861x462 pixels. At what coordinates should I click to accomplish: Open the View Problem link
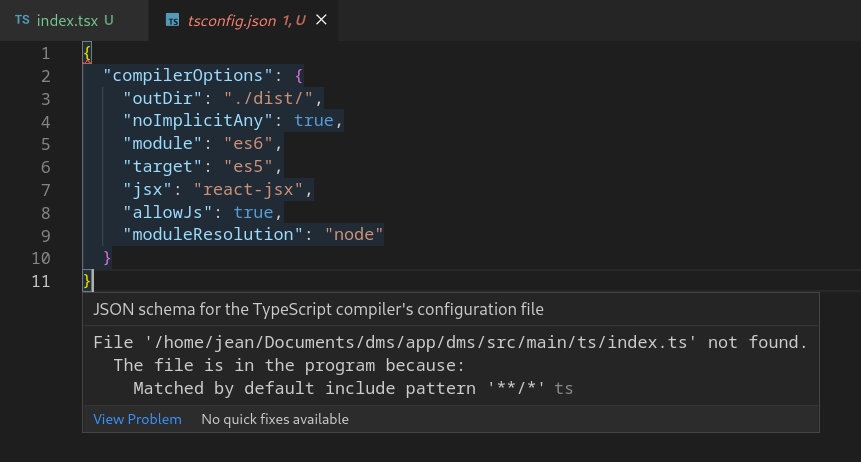tap(137, 419)
